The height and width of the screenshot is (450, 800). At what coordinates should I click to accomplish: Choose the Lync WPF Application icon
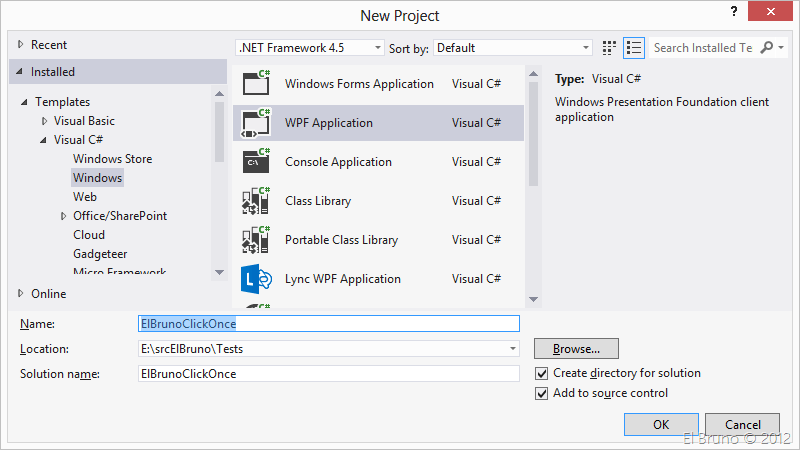click(256, 279)
